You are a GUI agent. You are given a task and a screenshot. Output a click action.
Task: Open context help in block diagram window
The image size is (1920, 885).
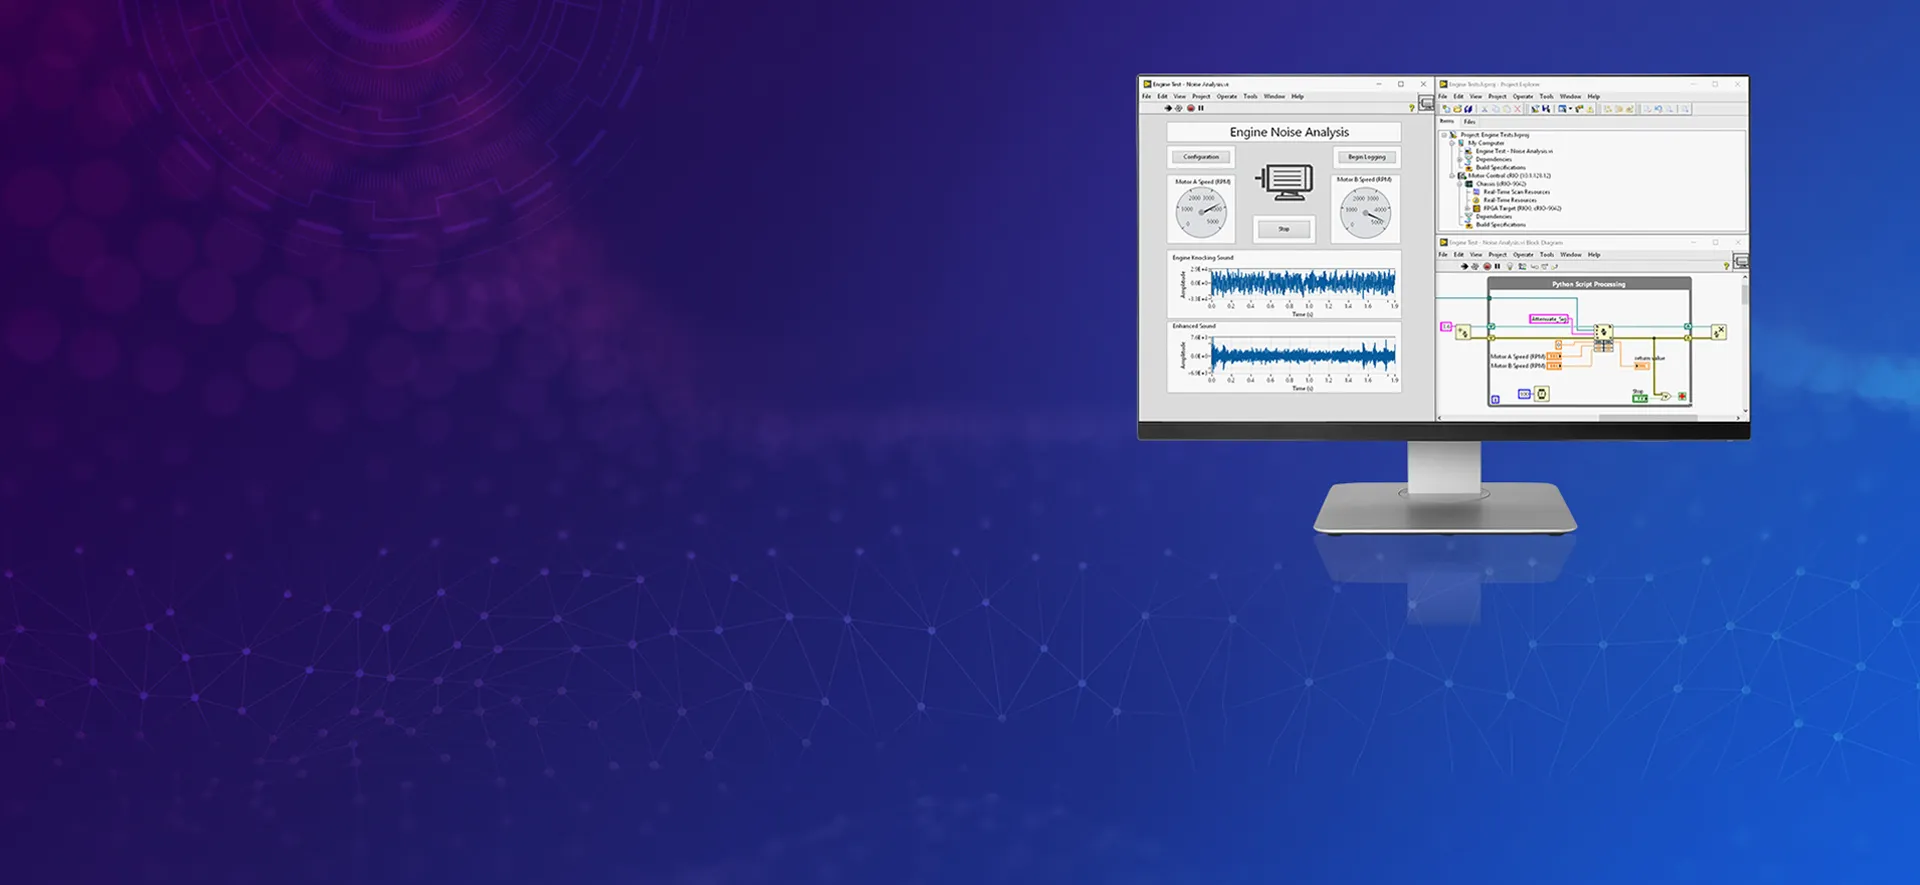tap(1726, 266)
